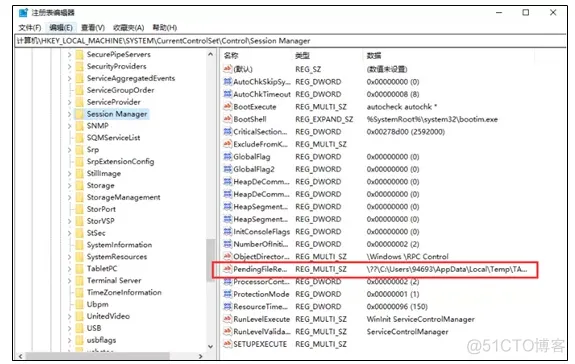Select the SQMServiceList tree item
This screenshot has width=575, height=364.
pyautogui.click(x=113, y=138)
